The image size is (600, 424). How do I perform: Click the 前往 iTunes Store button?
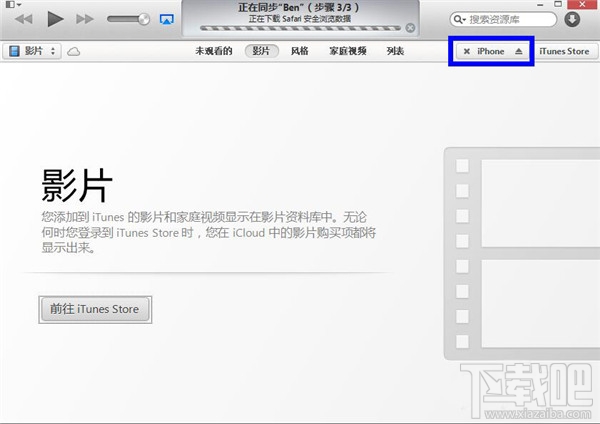(x=95, y=309)
